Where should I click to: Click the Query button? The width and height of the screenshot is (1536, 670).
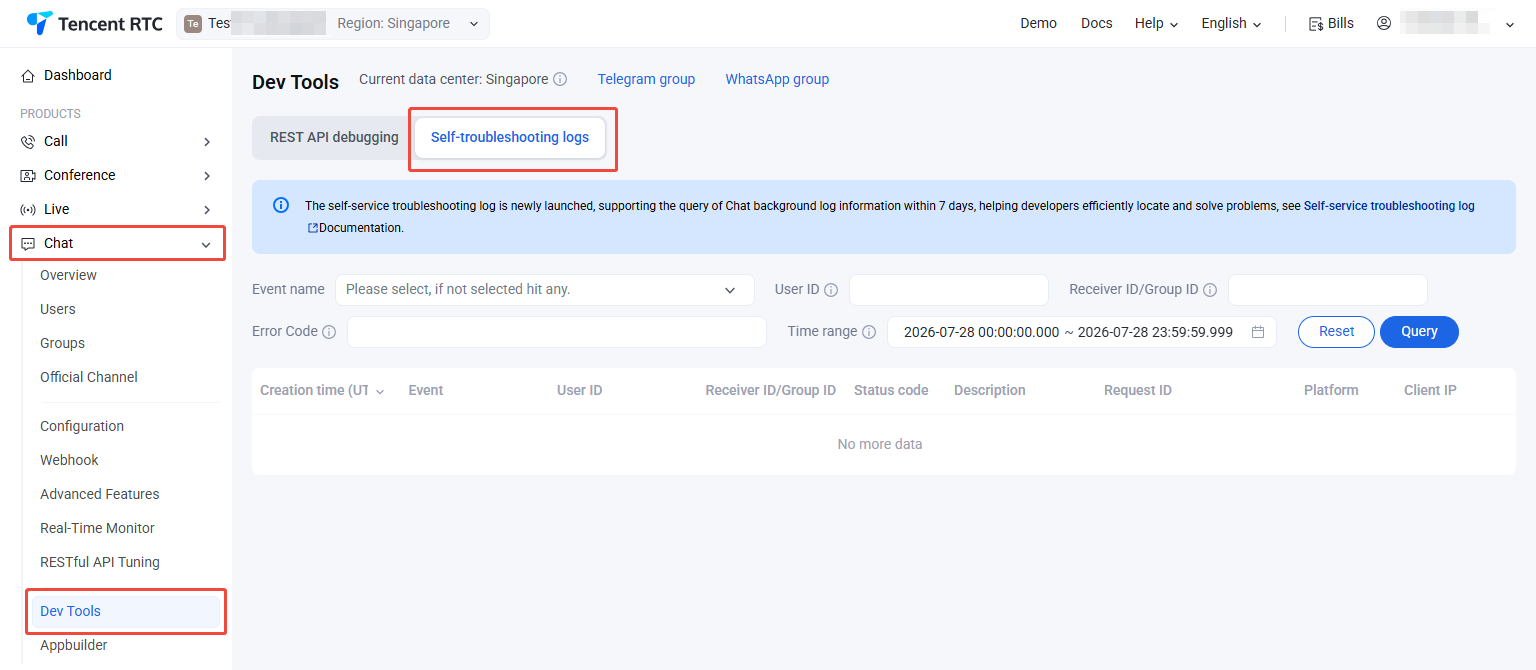pyautogui.click(x=1419, y=332)
